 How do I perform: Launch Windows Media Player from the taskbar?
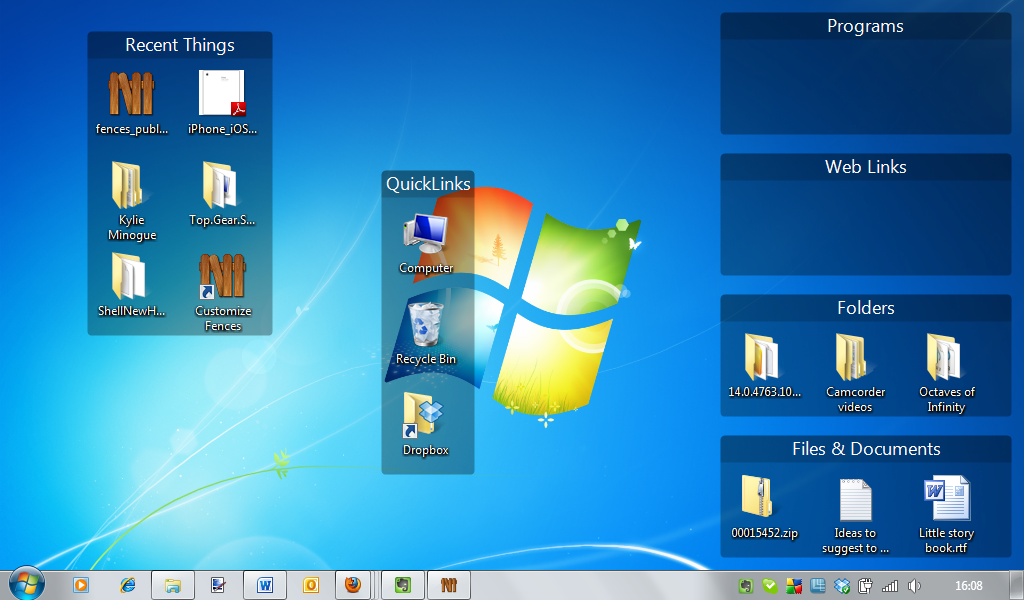81,585
